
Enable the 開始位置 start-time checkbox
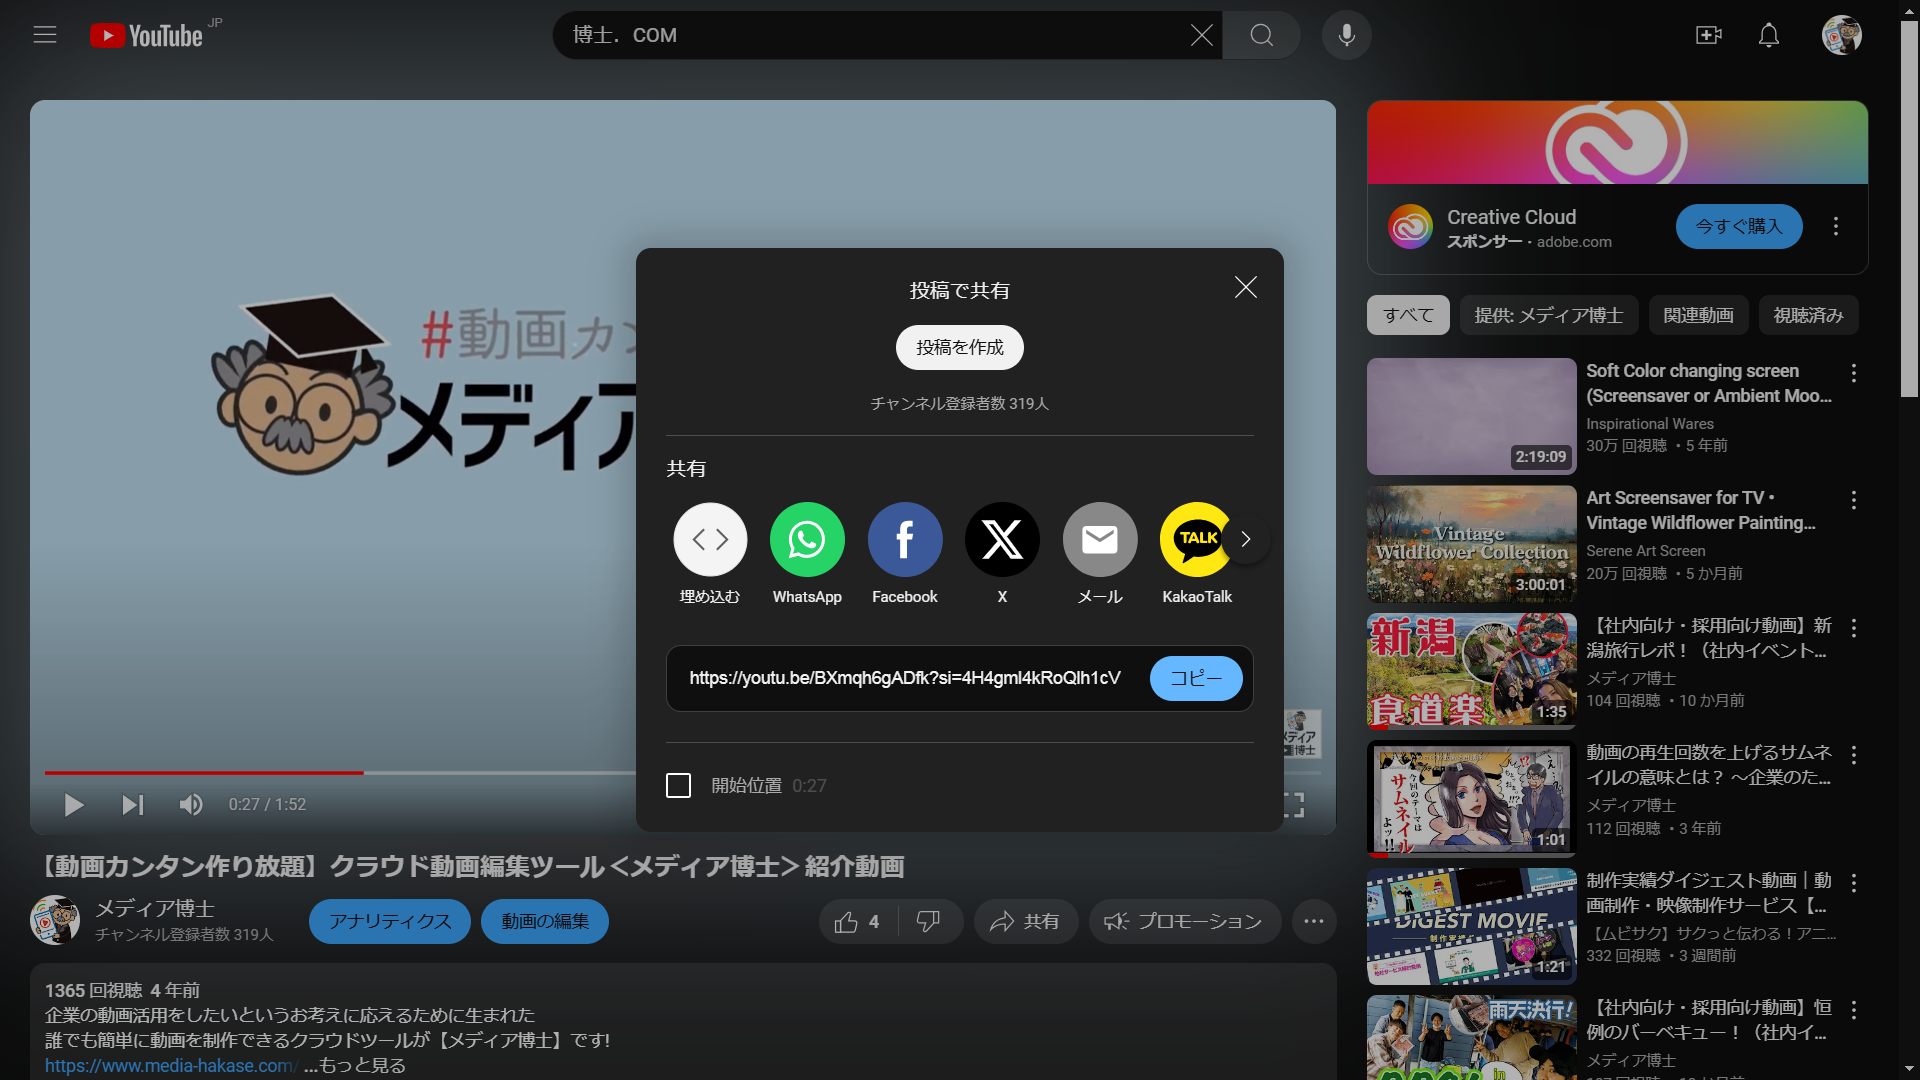(x=679, y=785)
